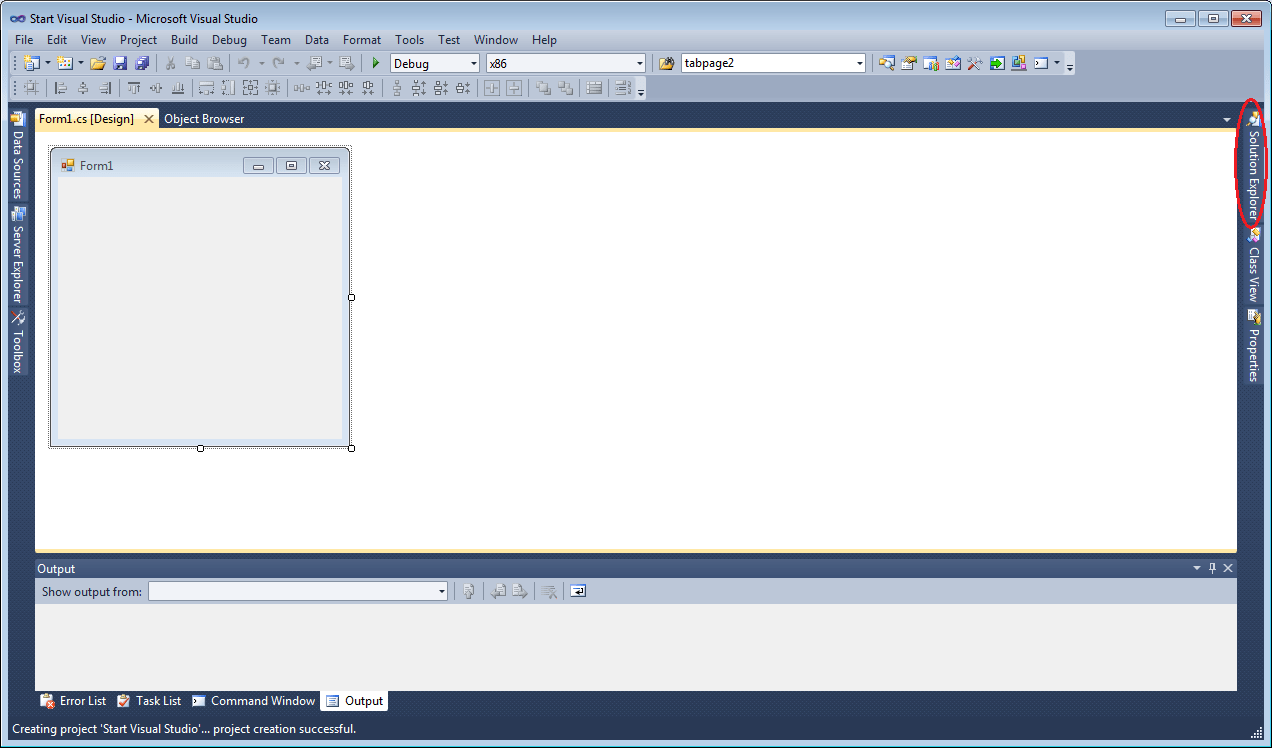Close the Output panel
1272x748 pixels.
tap(1228, 568)
